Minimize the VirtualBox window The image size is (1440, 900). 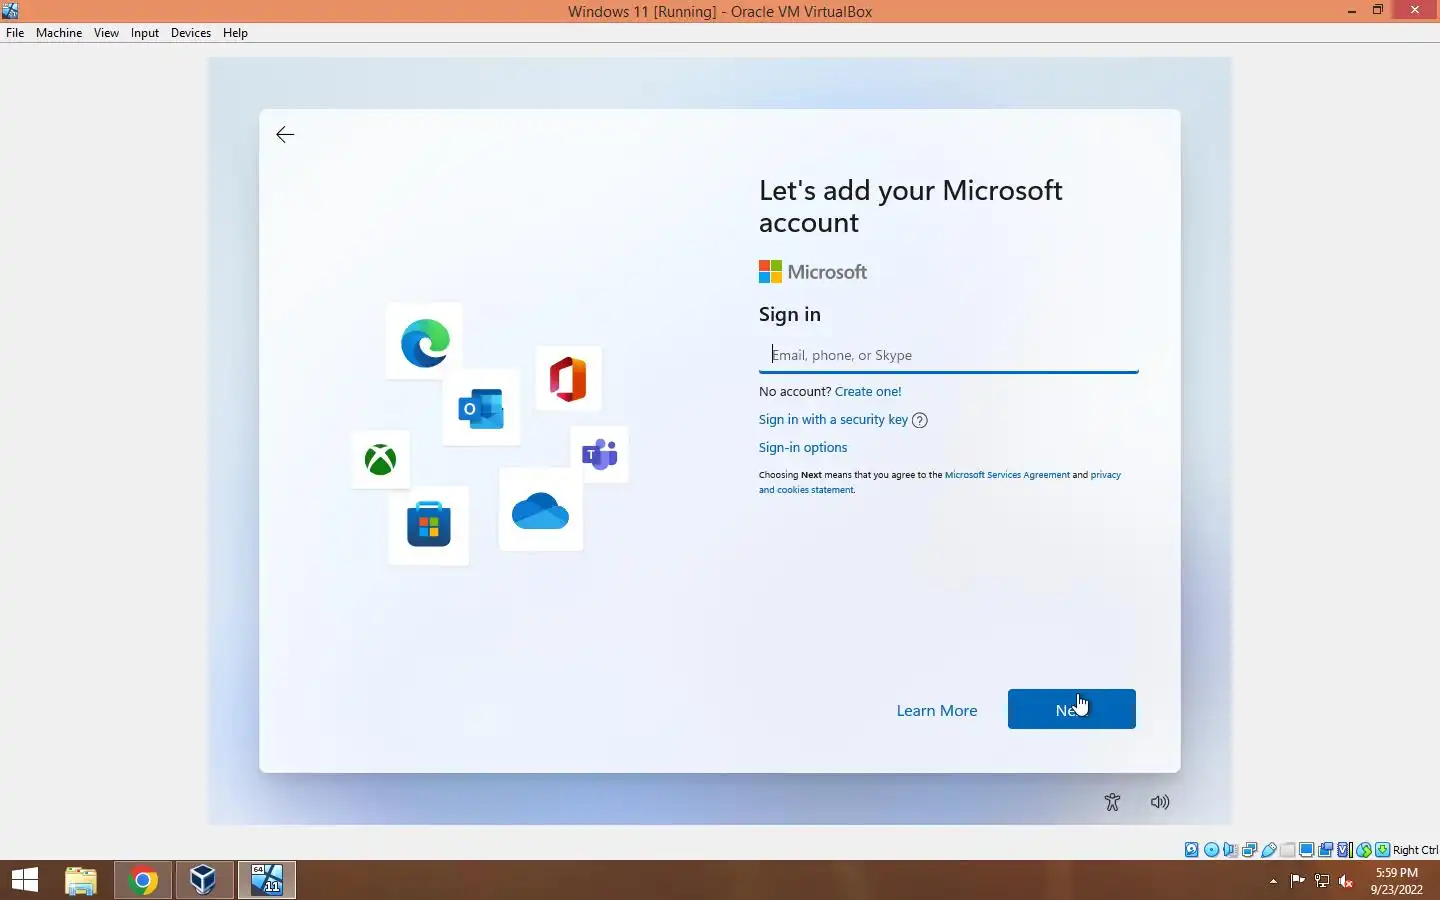(1351, 10)
